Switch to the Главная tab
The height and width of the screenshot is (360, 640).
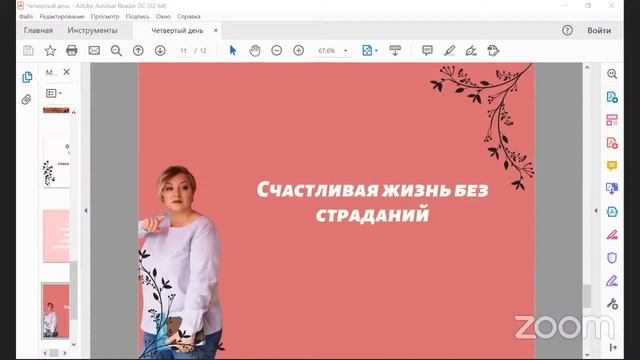click(x=38, y=31)
